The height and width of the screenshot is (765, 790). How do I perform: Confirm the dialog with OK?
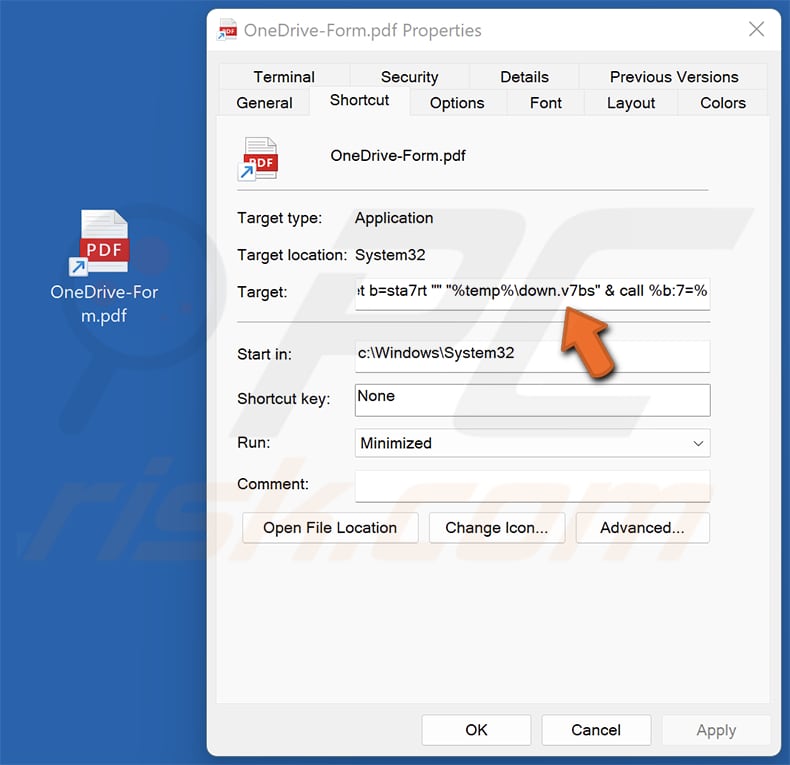(476, 730)
